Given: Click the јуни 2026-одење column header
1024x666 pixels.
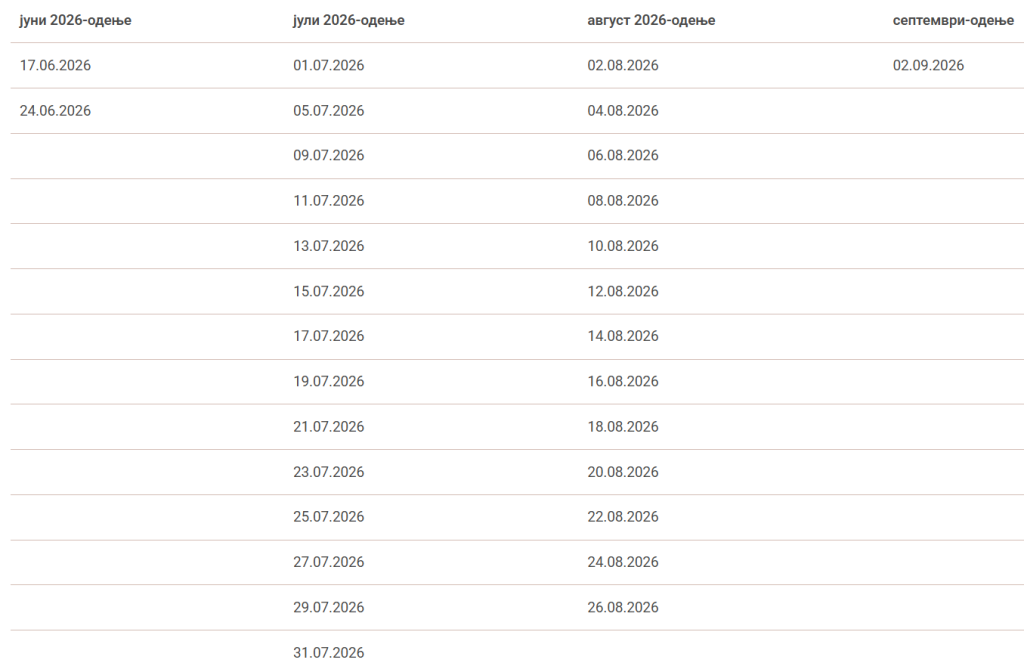Looking at the screenshot, I should click(x=76, y=20).
